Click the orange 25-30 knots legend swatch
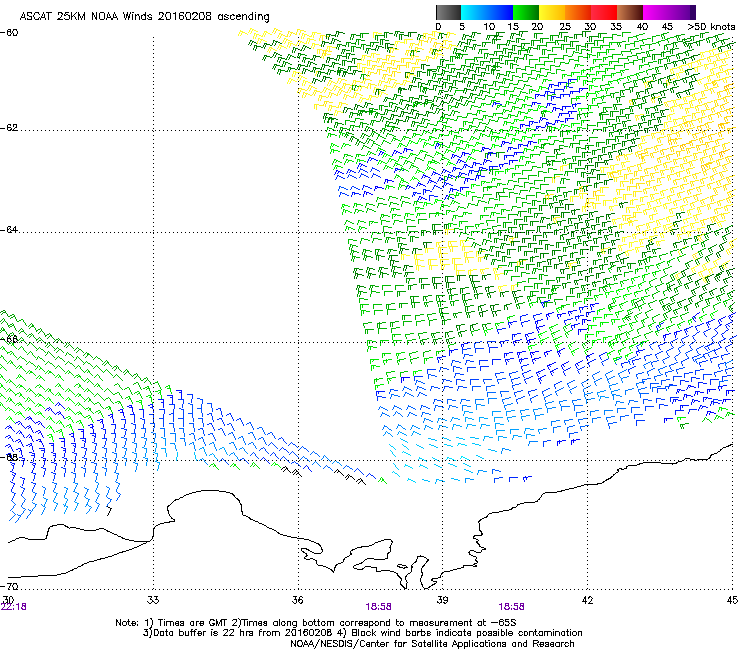 pos(578,12)
